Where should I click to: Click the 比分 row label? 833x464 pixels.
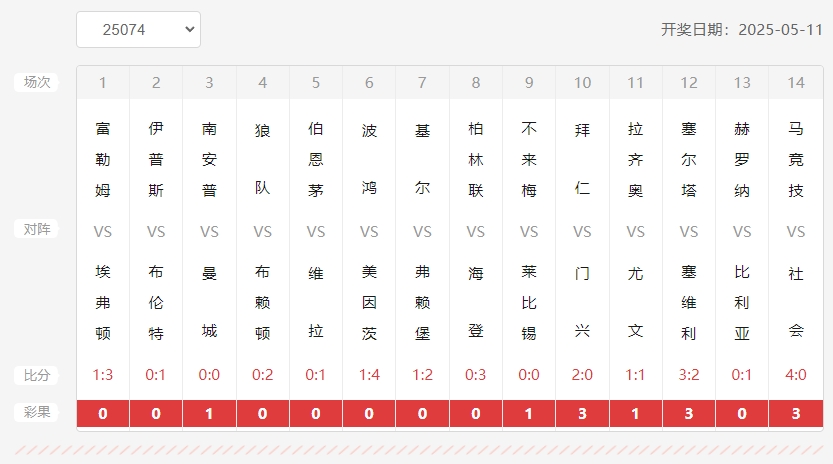coord(37,375)
